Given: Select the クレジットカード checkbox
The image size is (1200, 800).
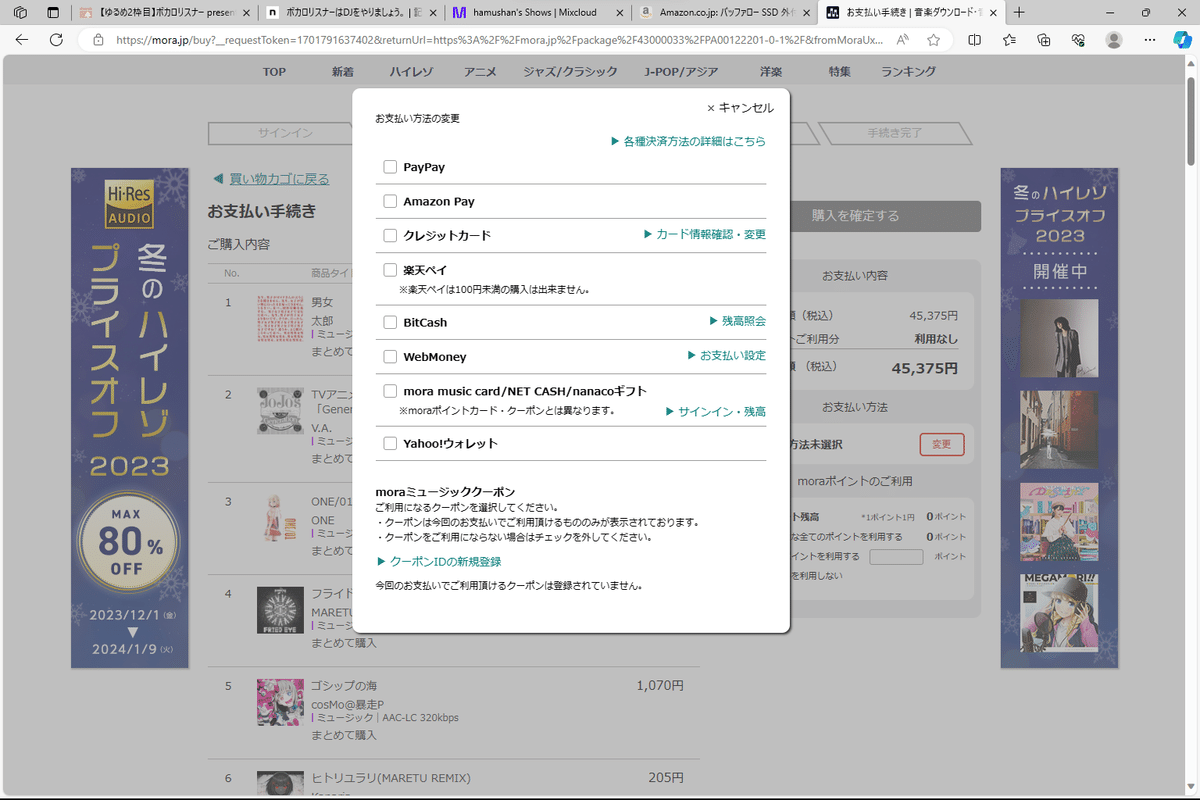Looking at the screenshot, I should (390, 235).
